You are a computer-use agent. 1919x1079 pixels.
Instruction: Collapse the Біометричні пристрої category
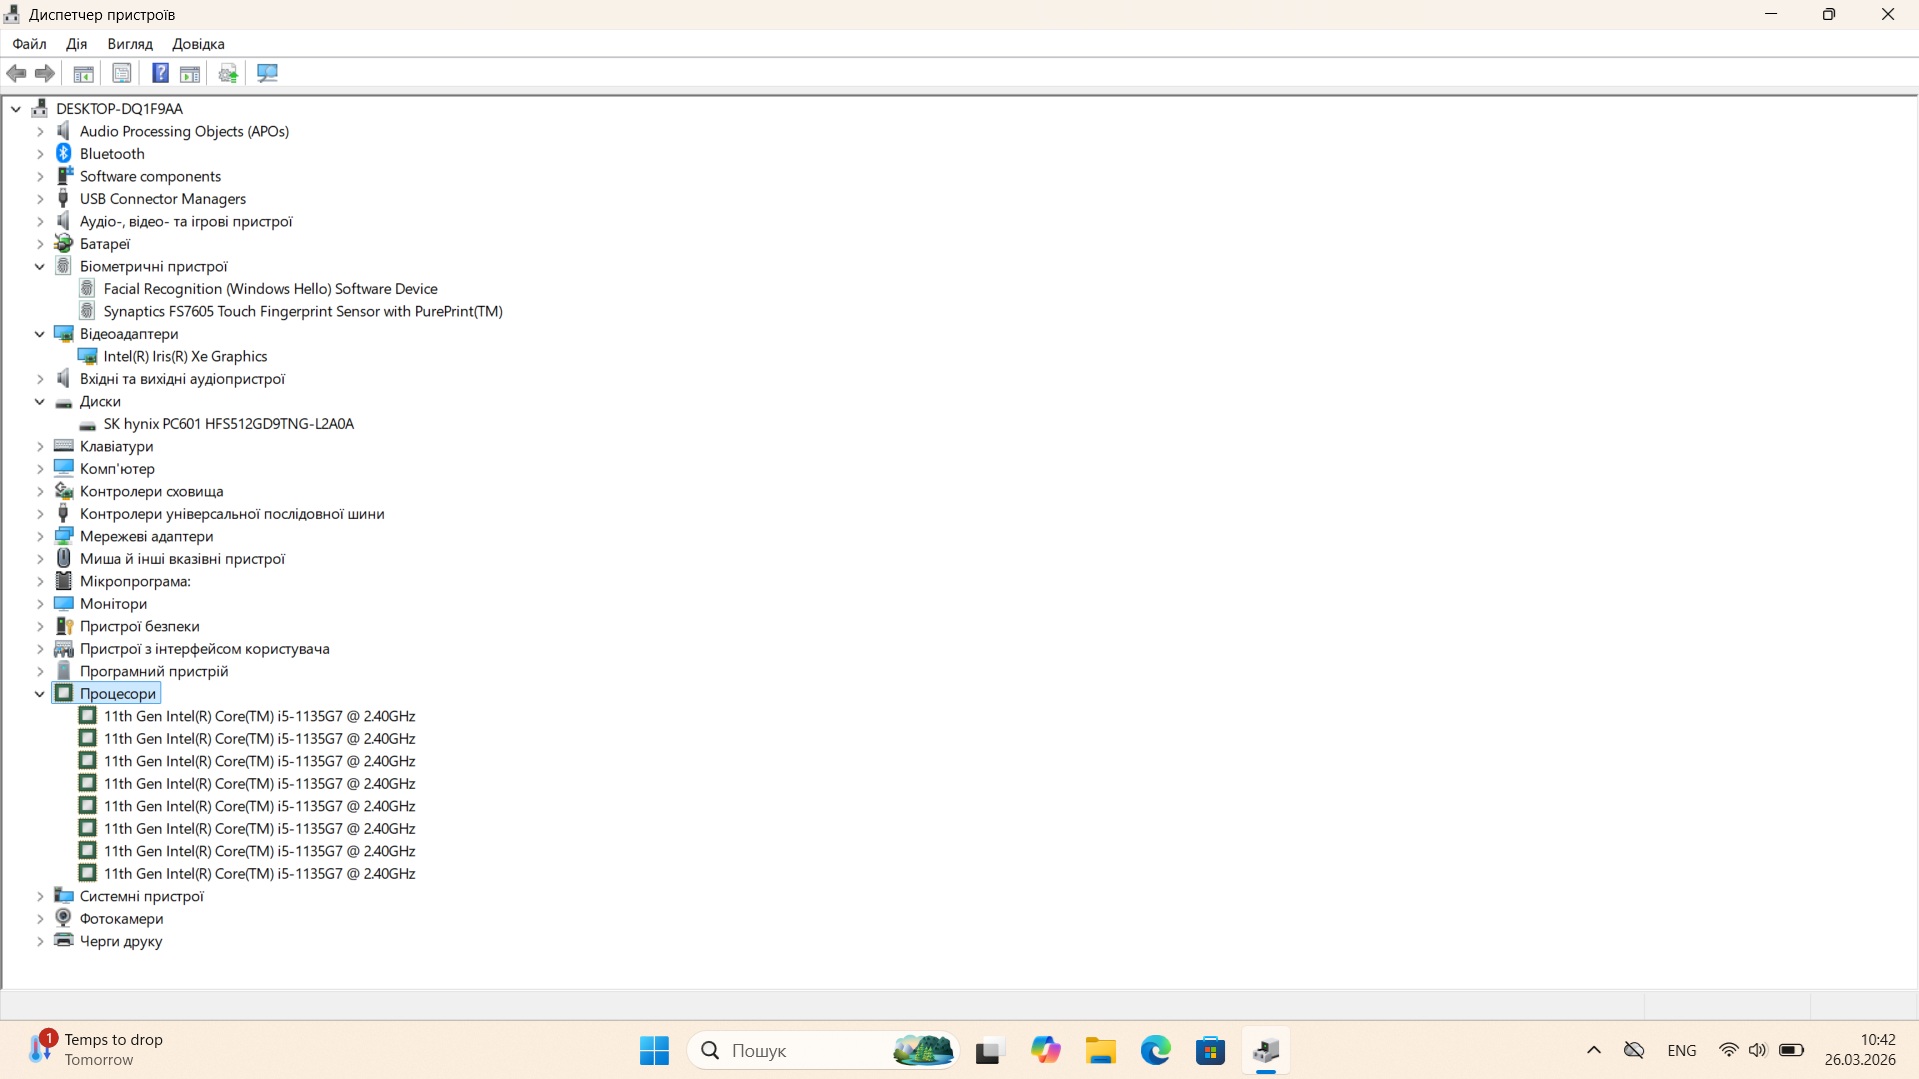pyautogui.click(x=40, y=267)
